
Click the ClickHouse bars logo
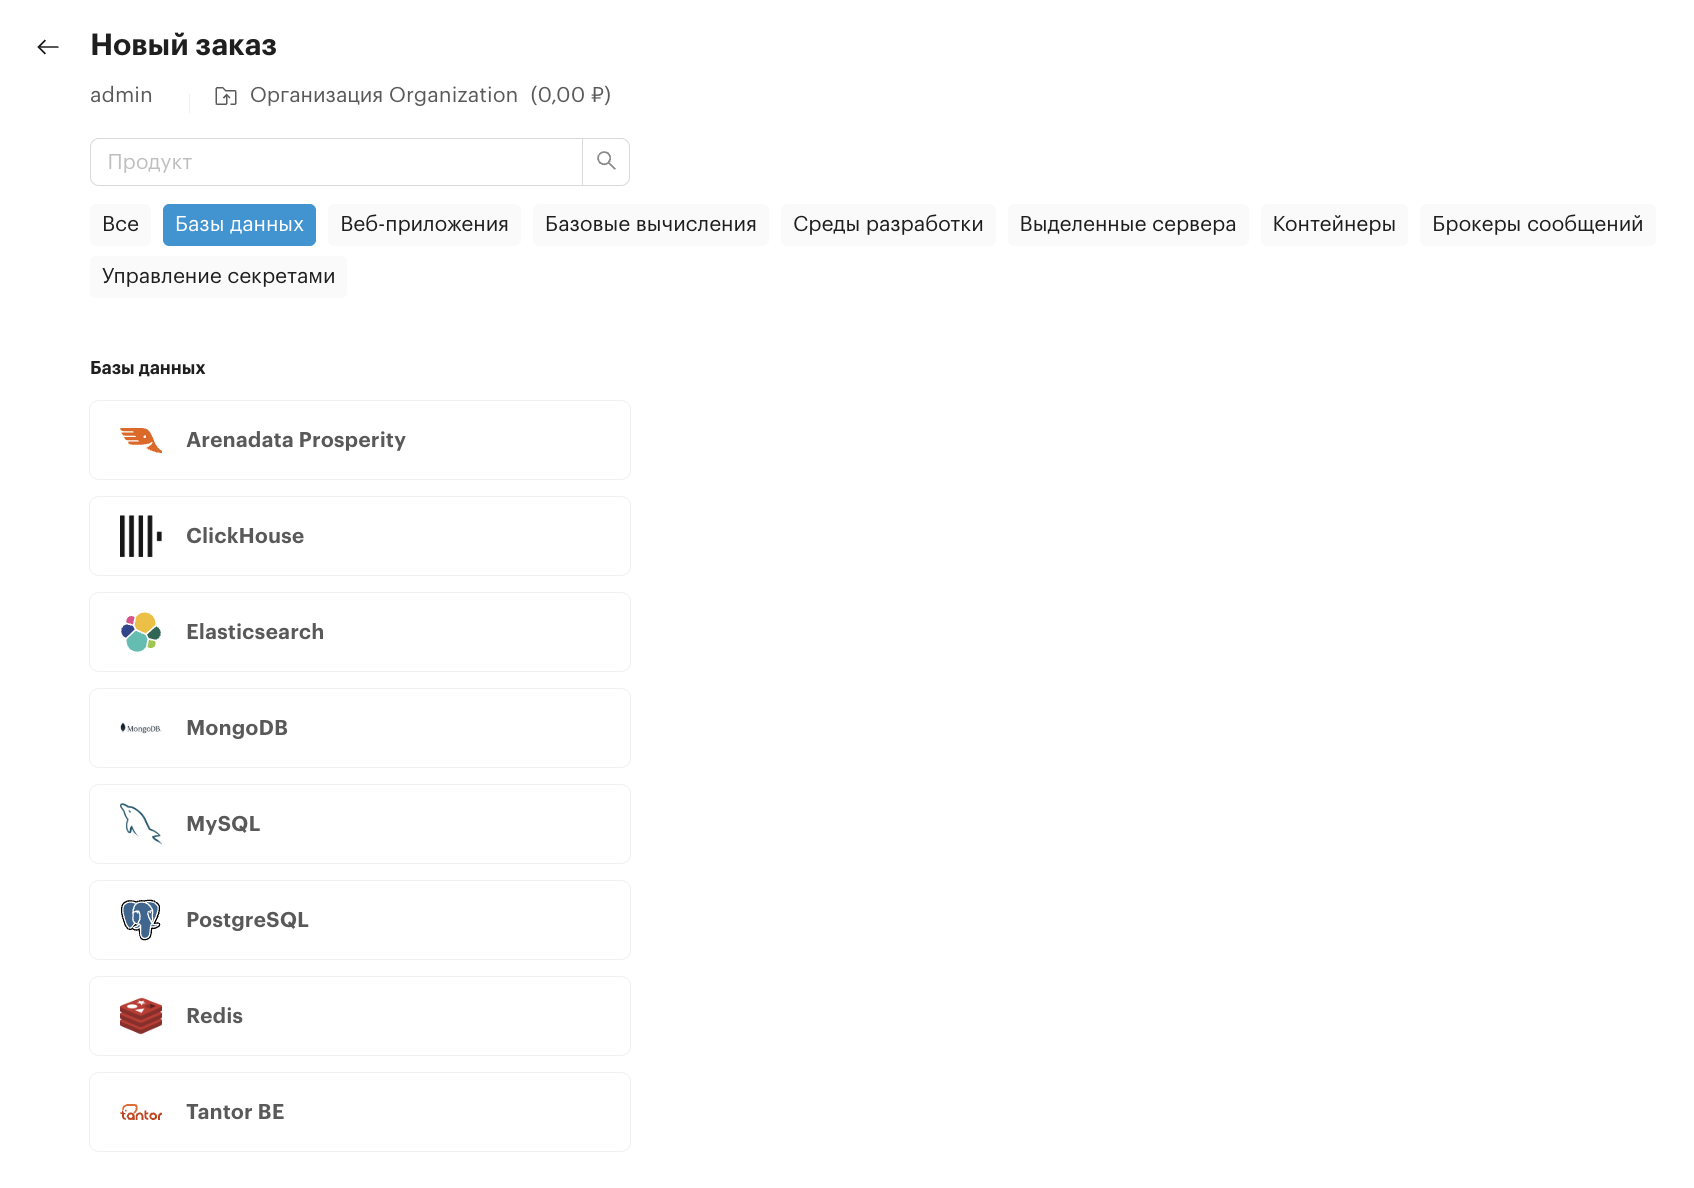tap(141, 536)
